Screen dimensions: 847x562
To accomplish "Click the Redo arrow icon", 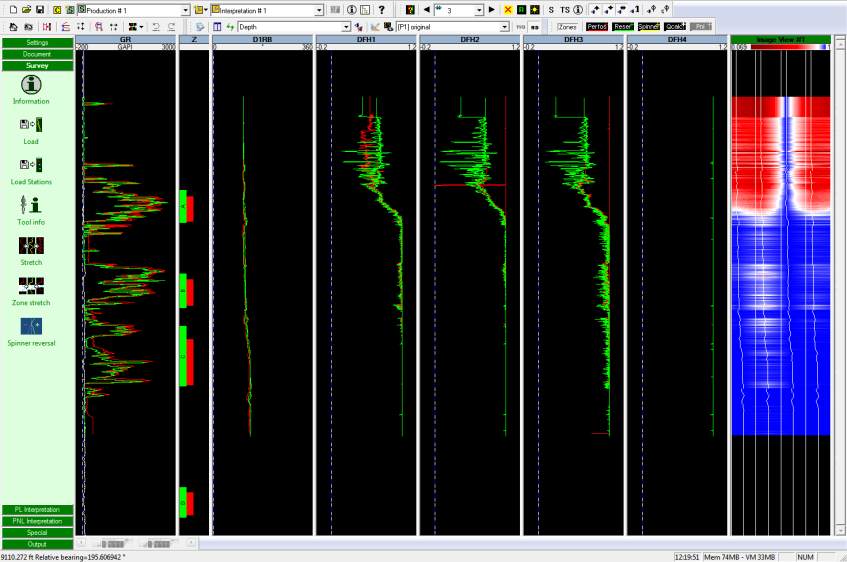I will tap(171, 26).
